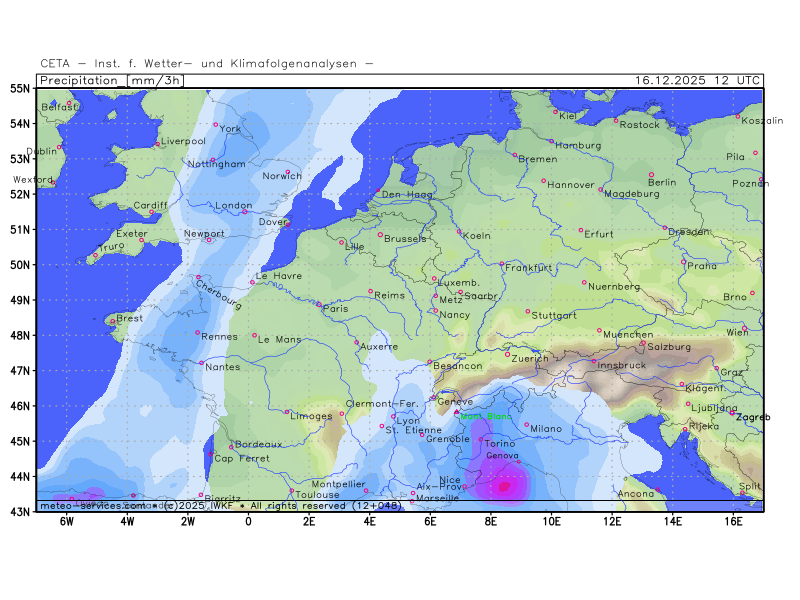This screenshot has width=800, height=600.
Task: Click the Torino city marker
Action: pyautogui.click(x=481, y=438)
